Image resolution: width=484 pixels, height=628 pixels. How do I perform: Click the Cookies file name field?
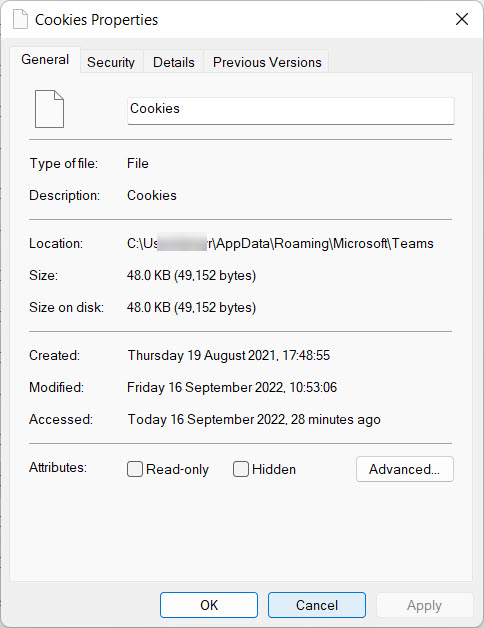[x=291, y=111]
